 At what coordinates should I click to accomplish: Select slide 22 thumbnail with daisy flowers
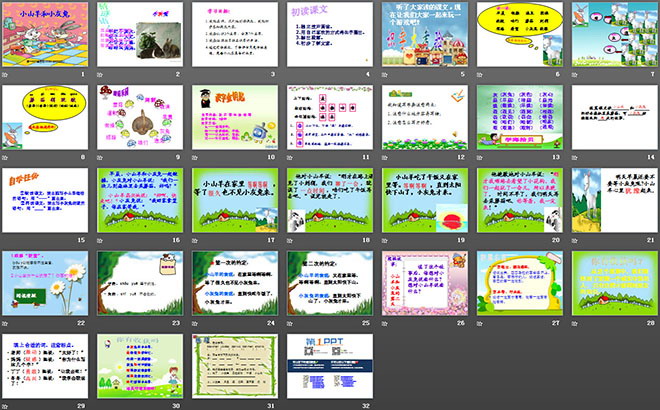click(x=45, y=283)
